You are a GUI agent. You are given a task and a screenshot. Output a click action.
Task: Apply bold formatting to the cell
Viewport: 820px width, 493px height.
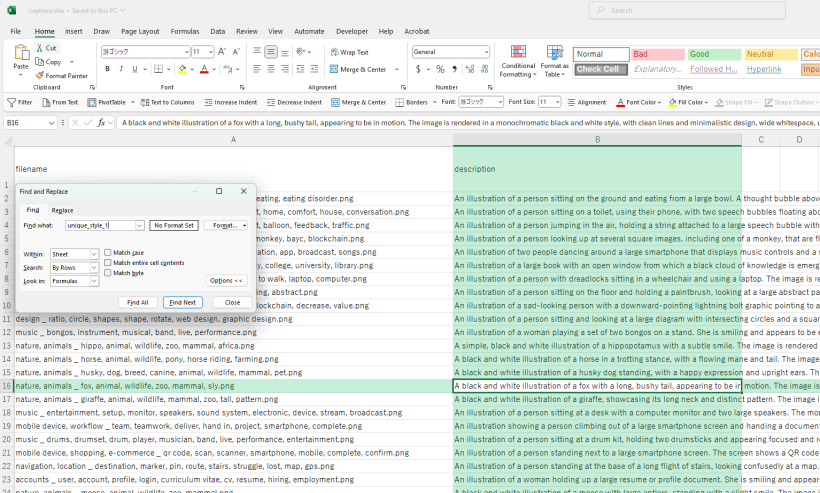(107, 69)
